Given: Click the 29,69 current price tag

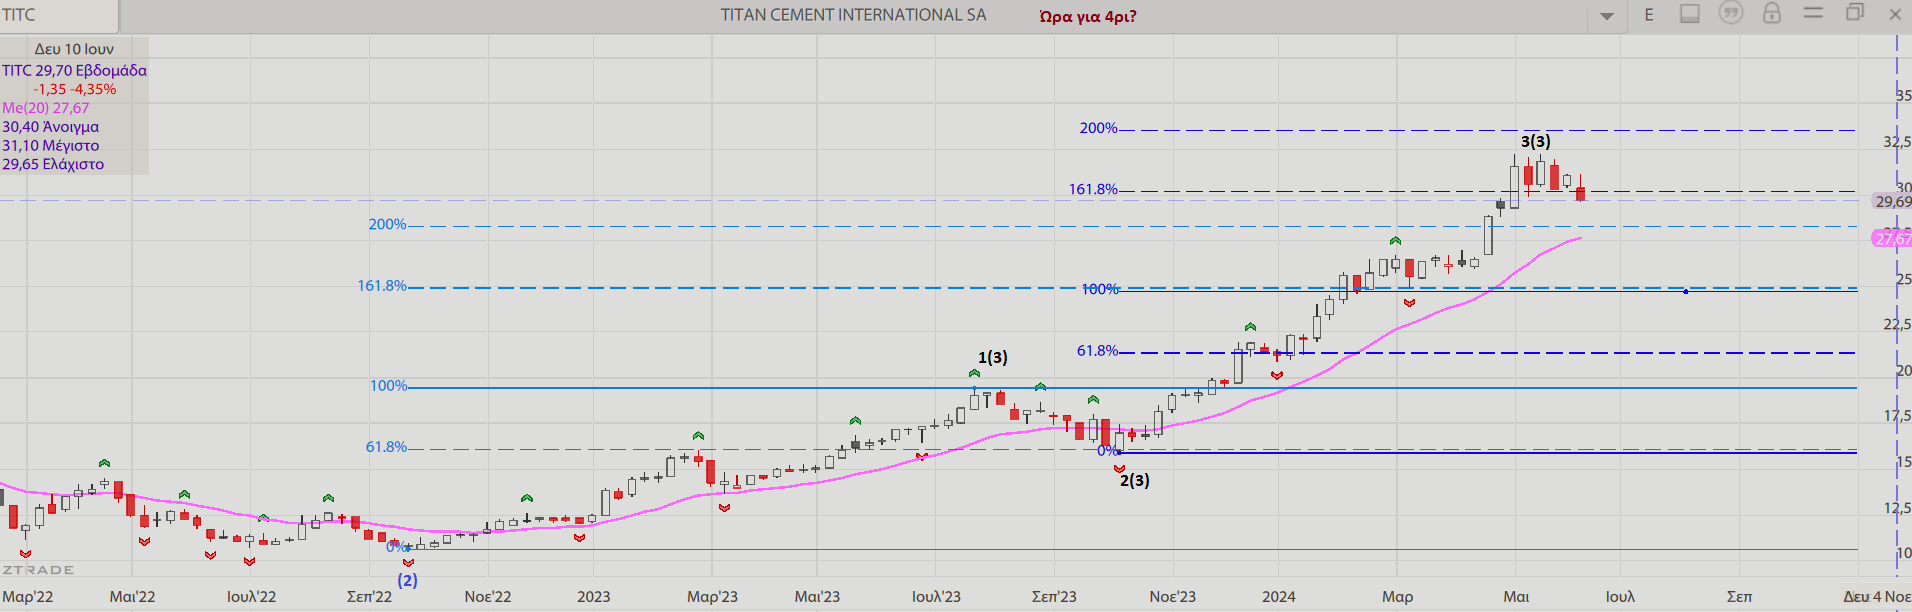Looking at the screenshot, I should 1892,202.
